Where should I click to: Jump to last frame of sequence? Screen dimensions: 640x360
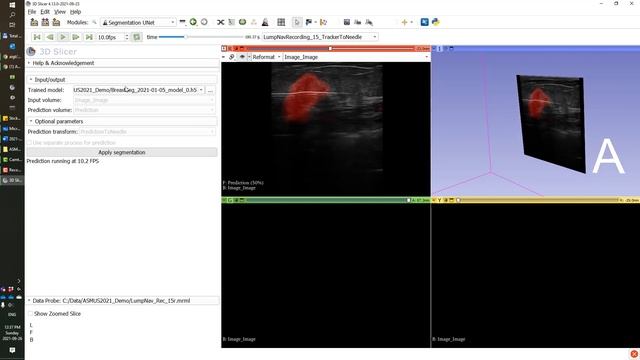pos(89,37)
